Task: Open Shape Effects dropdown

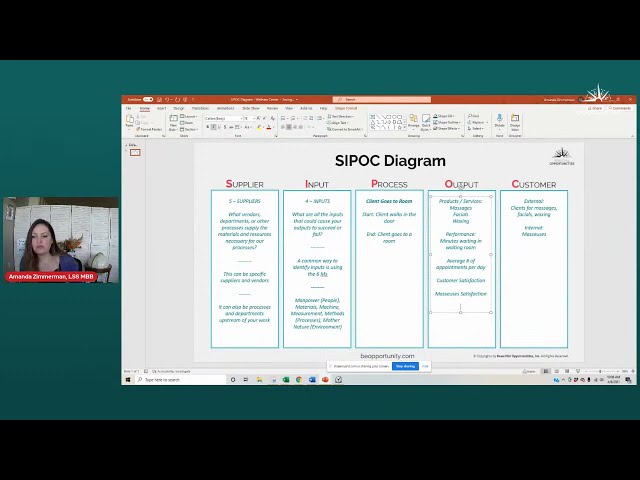Action: click(x=447, y=129)
